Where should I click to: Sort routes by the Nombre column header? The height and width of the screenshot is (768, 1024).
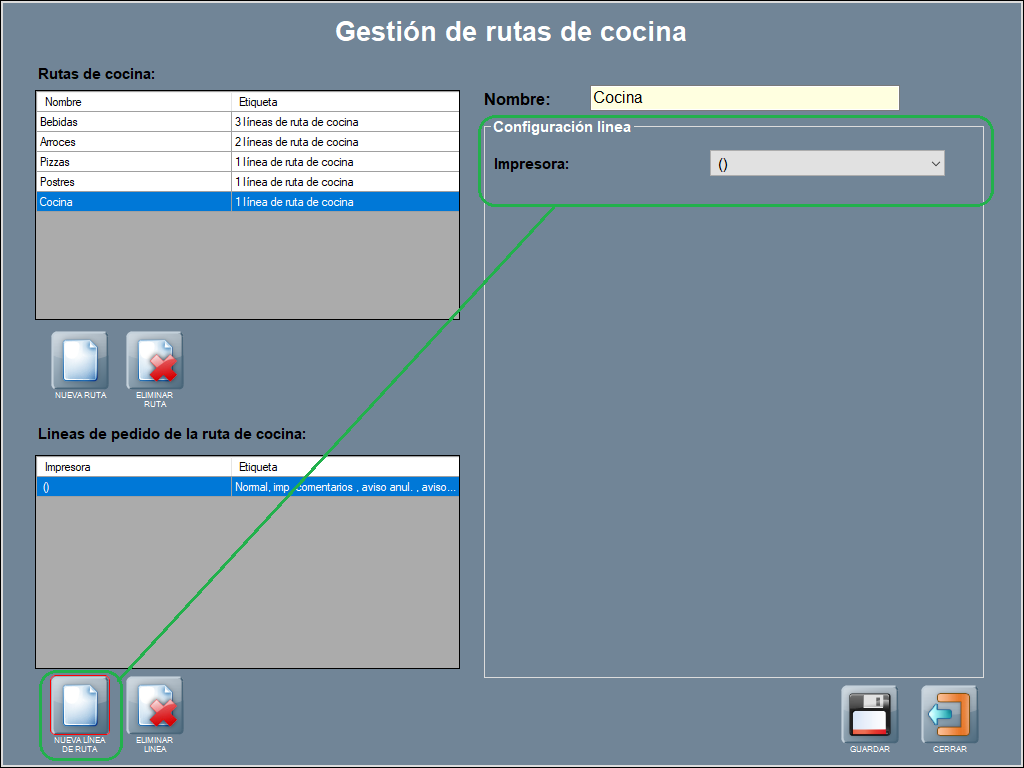click(x=133, y=102)
